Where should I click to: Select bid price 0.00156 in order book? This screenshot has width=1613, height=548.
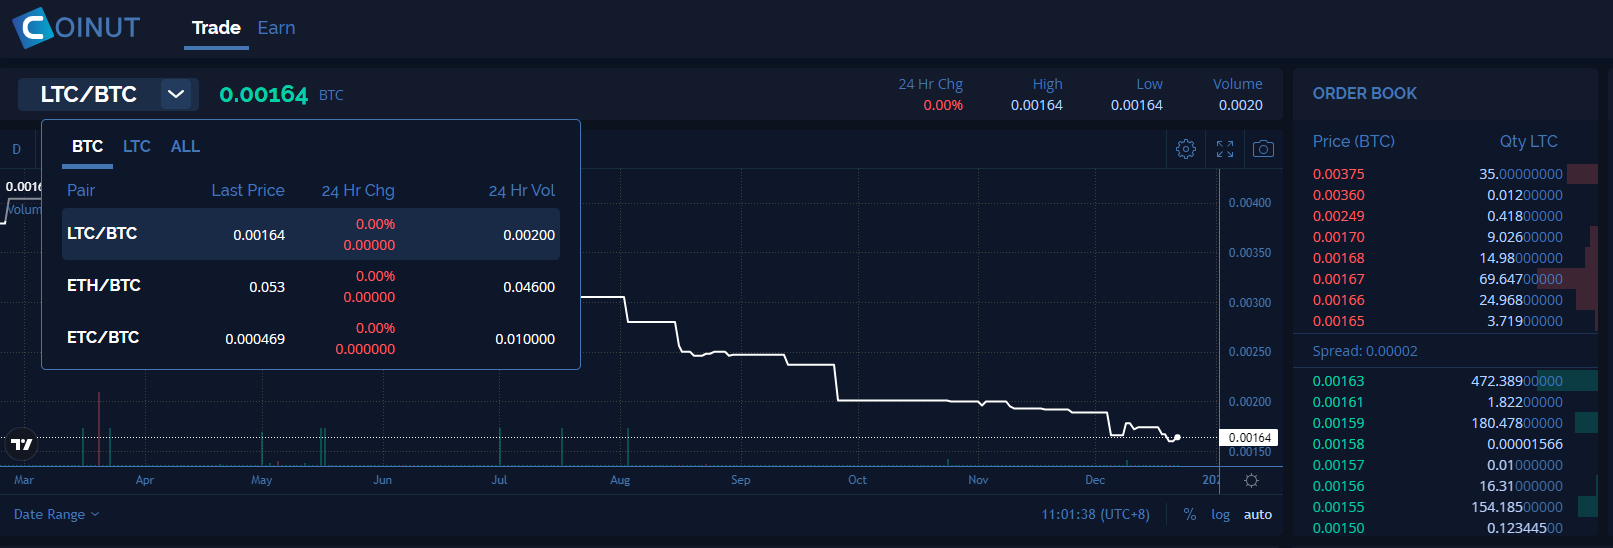[1339, 486]
